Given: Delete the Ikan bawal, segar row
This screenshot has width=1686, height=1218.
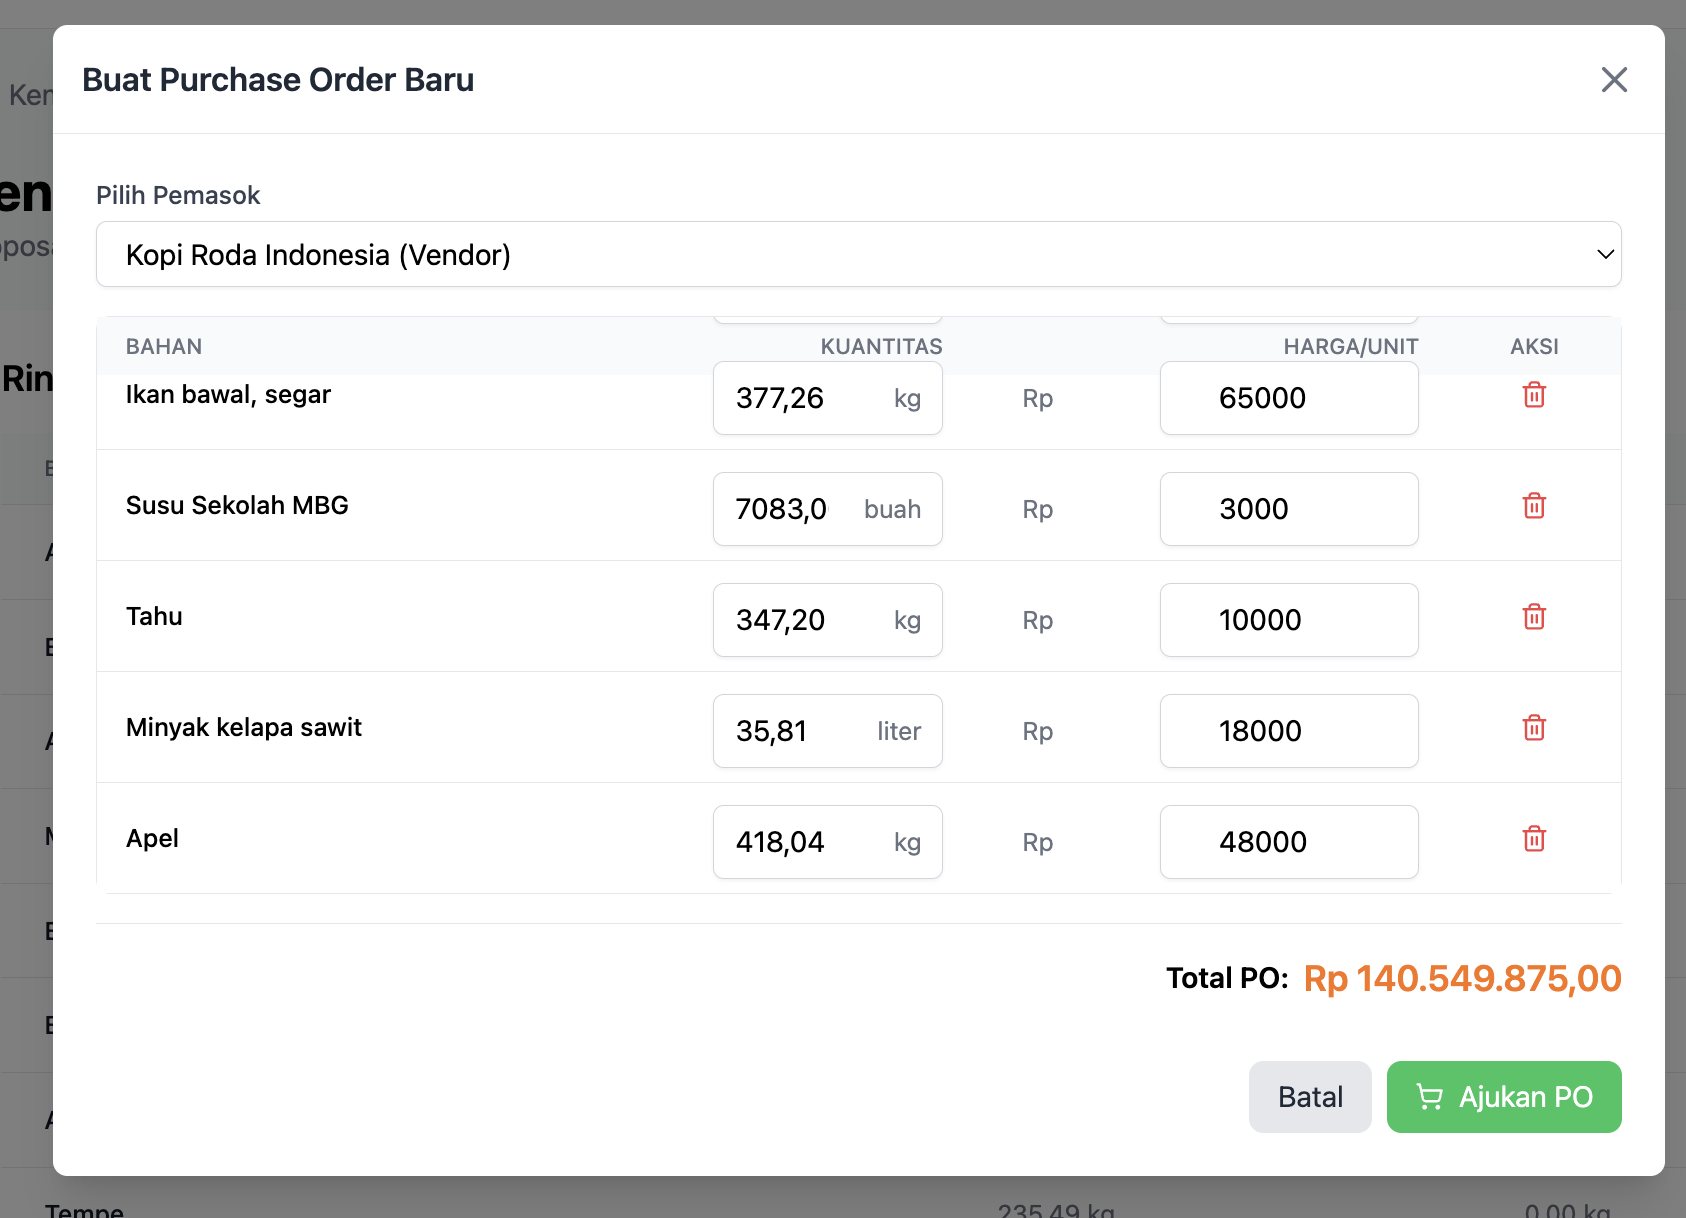Looking at the screenshot, I should point(1534,396).
